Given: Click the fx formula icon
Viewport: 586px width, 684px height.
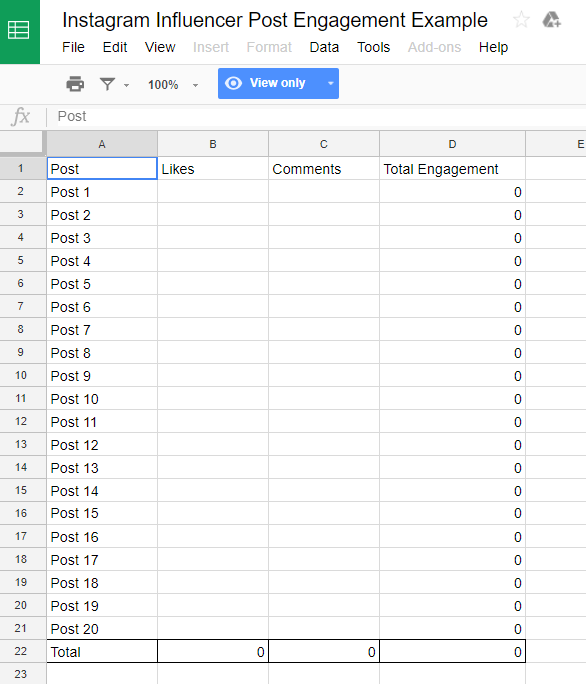Looking at the screenshot, I should [x=21, y=116].
